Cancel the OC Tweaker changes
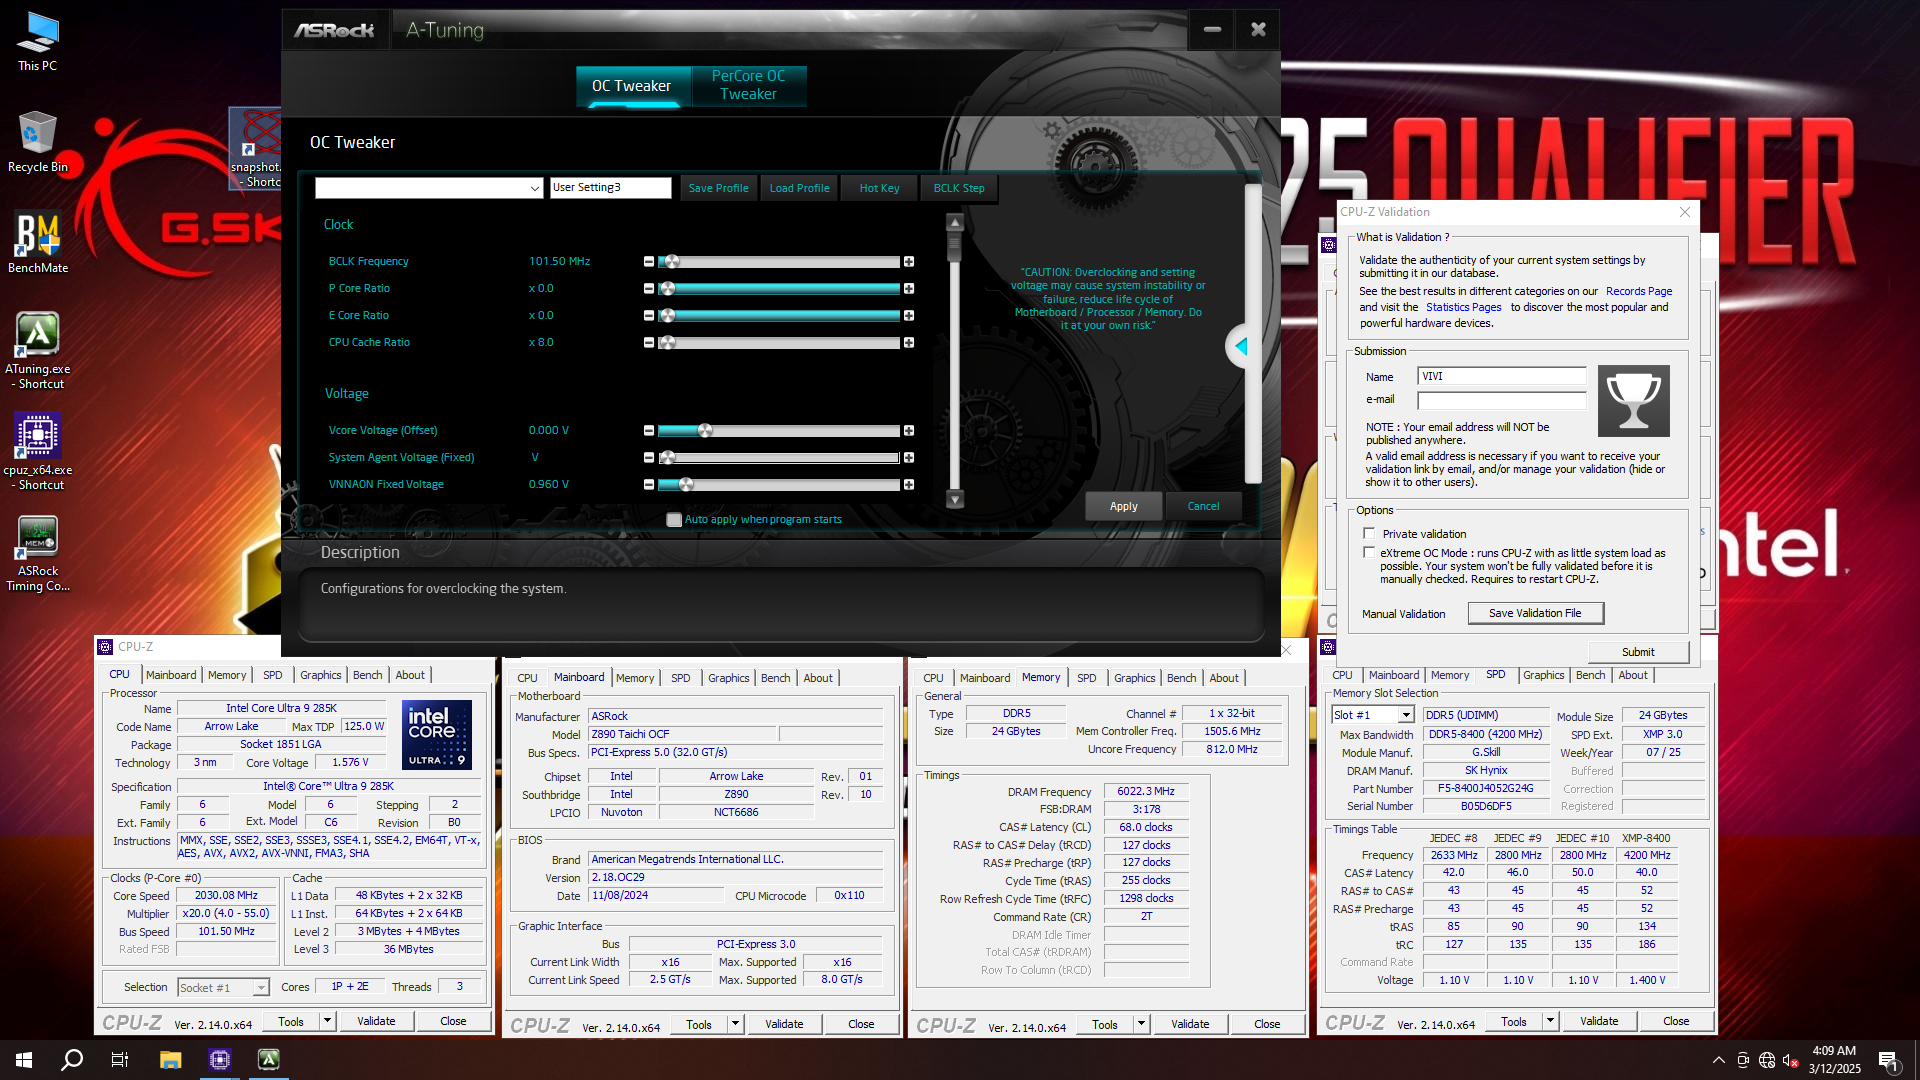1920x1080 pixels. (1203, 506)
